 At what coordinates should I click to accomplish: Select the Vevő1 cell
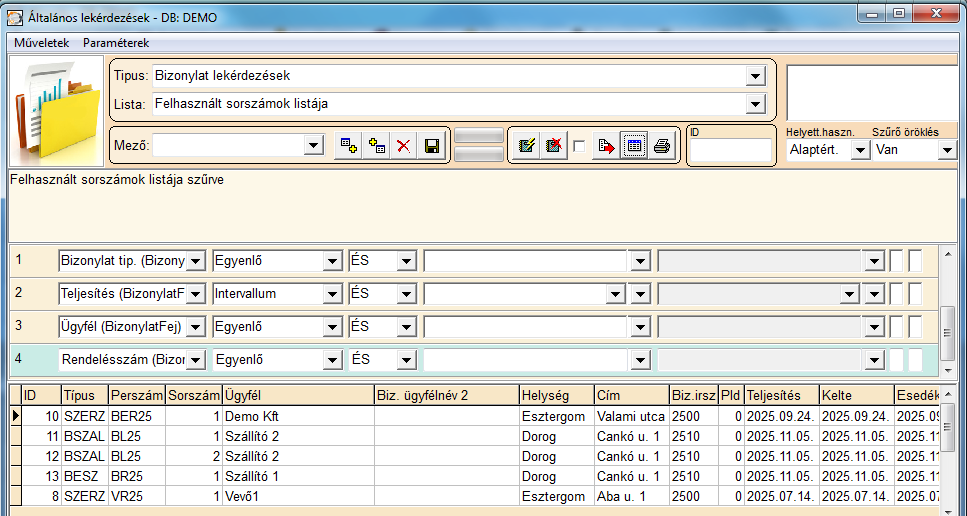(x=298, y=497)
